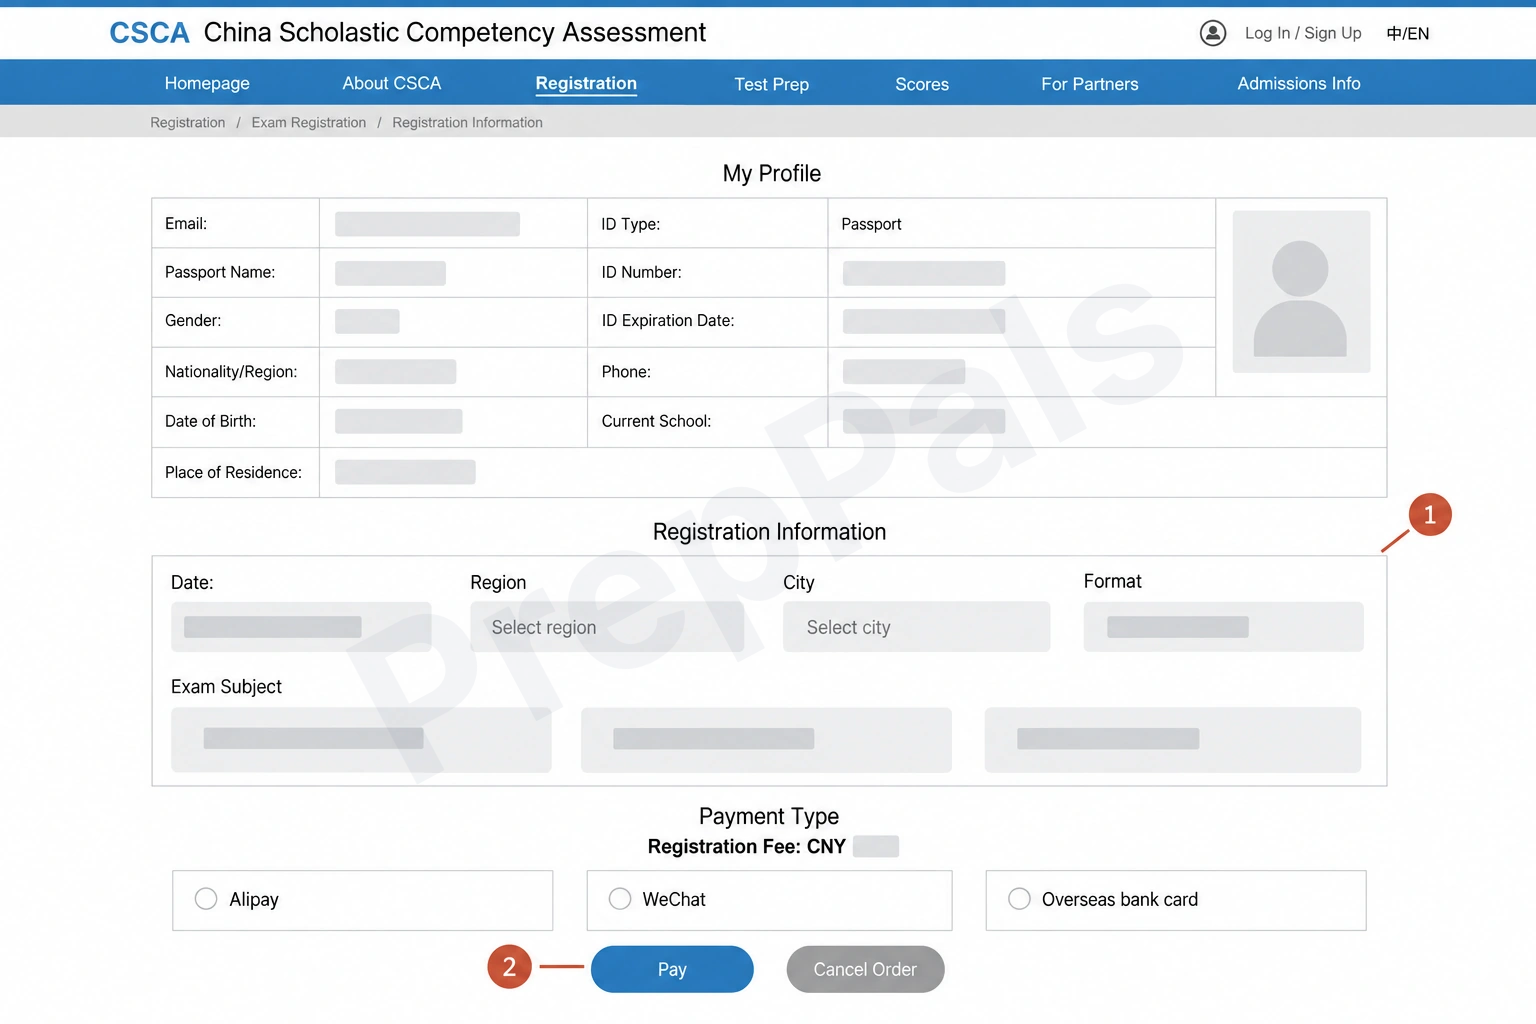The image size is (1536, 1024).
Task: Select the Alipay payment option
Action: 362,900
